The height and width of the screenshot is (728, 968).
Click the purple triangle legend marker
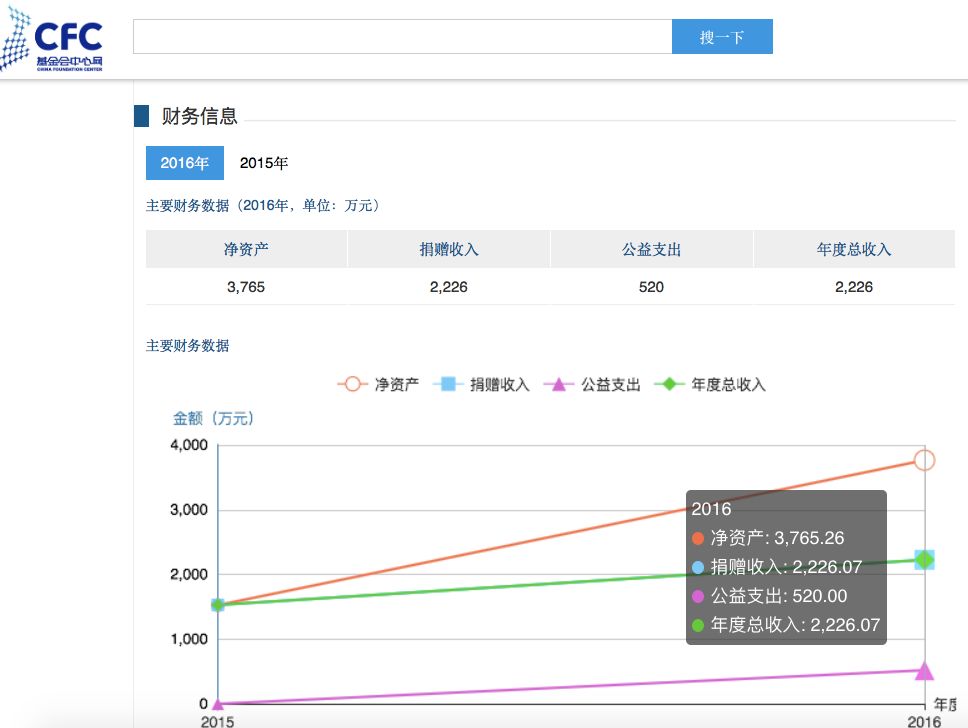[559, 385]
